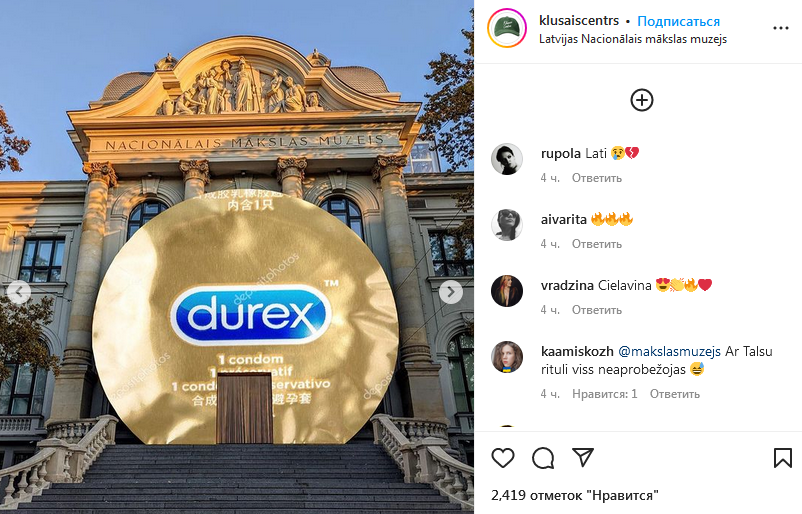The width and height of the screenshot is (802, 514).
Task: Like the post with the heart icon
Action: [x=503, y=458]
